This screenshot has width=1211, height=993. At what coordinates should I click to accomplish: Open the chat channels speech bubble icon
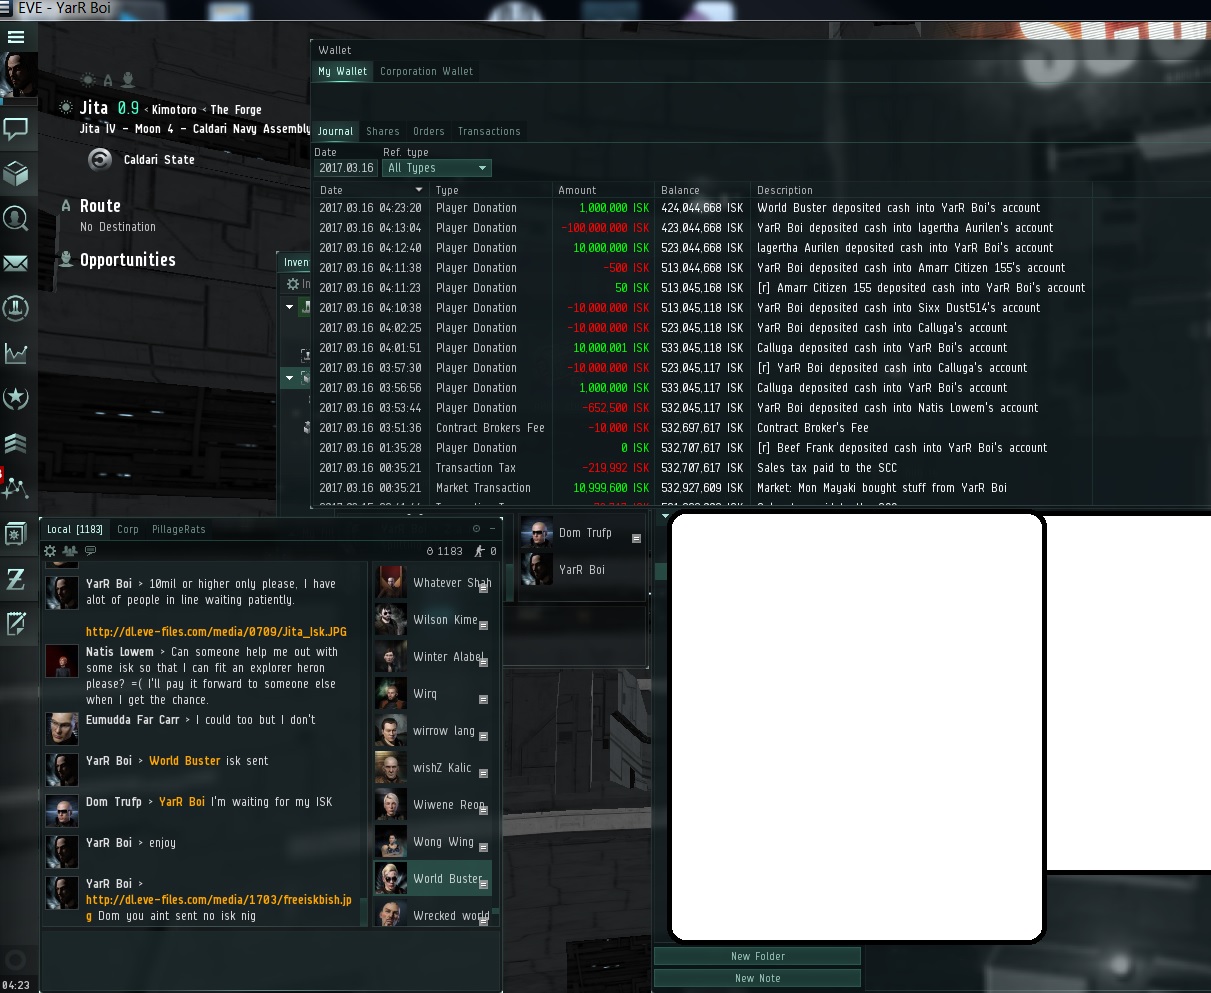pyautogui.click(x=16, y=129)
